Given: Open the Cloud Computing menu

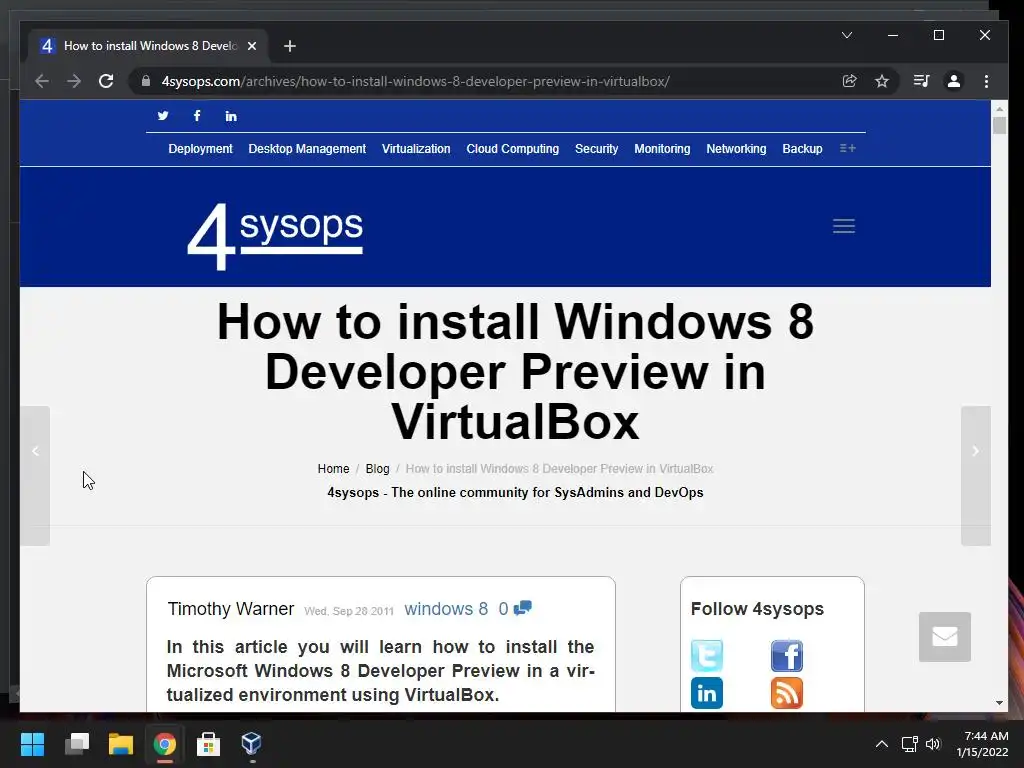Looking at the screenshot, I should [x=513, y=149].
